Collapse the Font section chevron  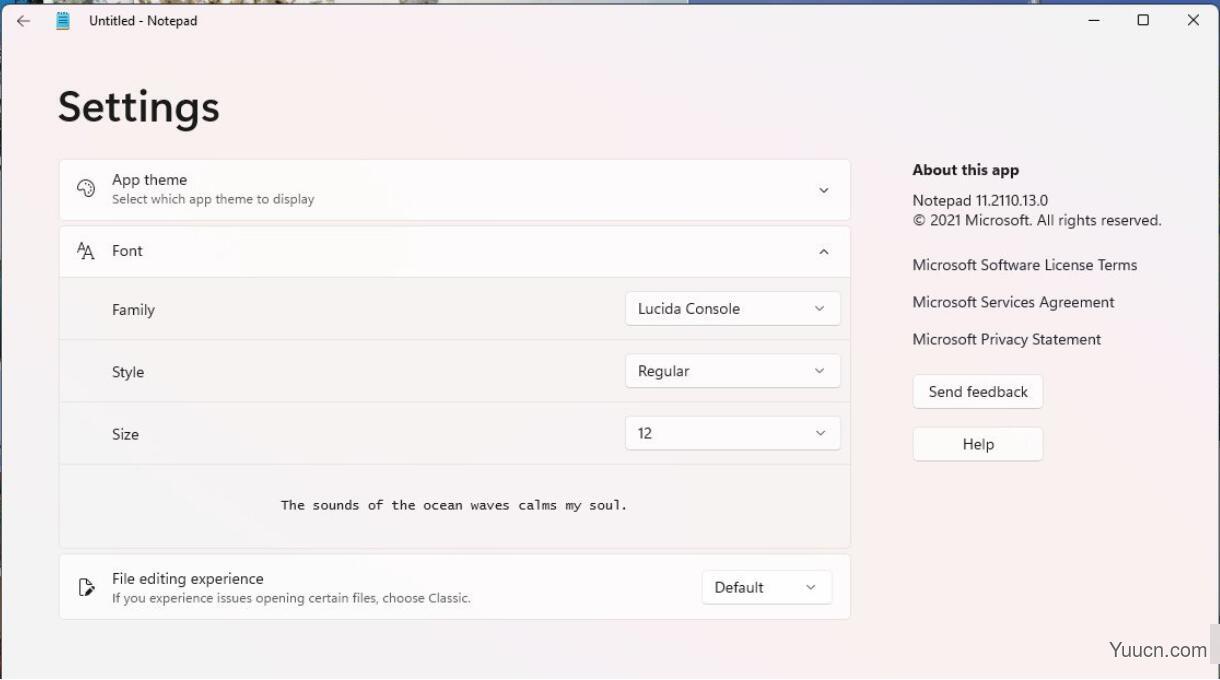[x=824, y=252]
